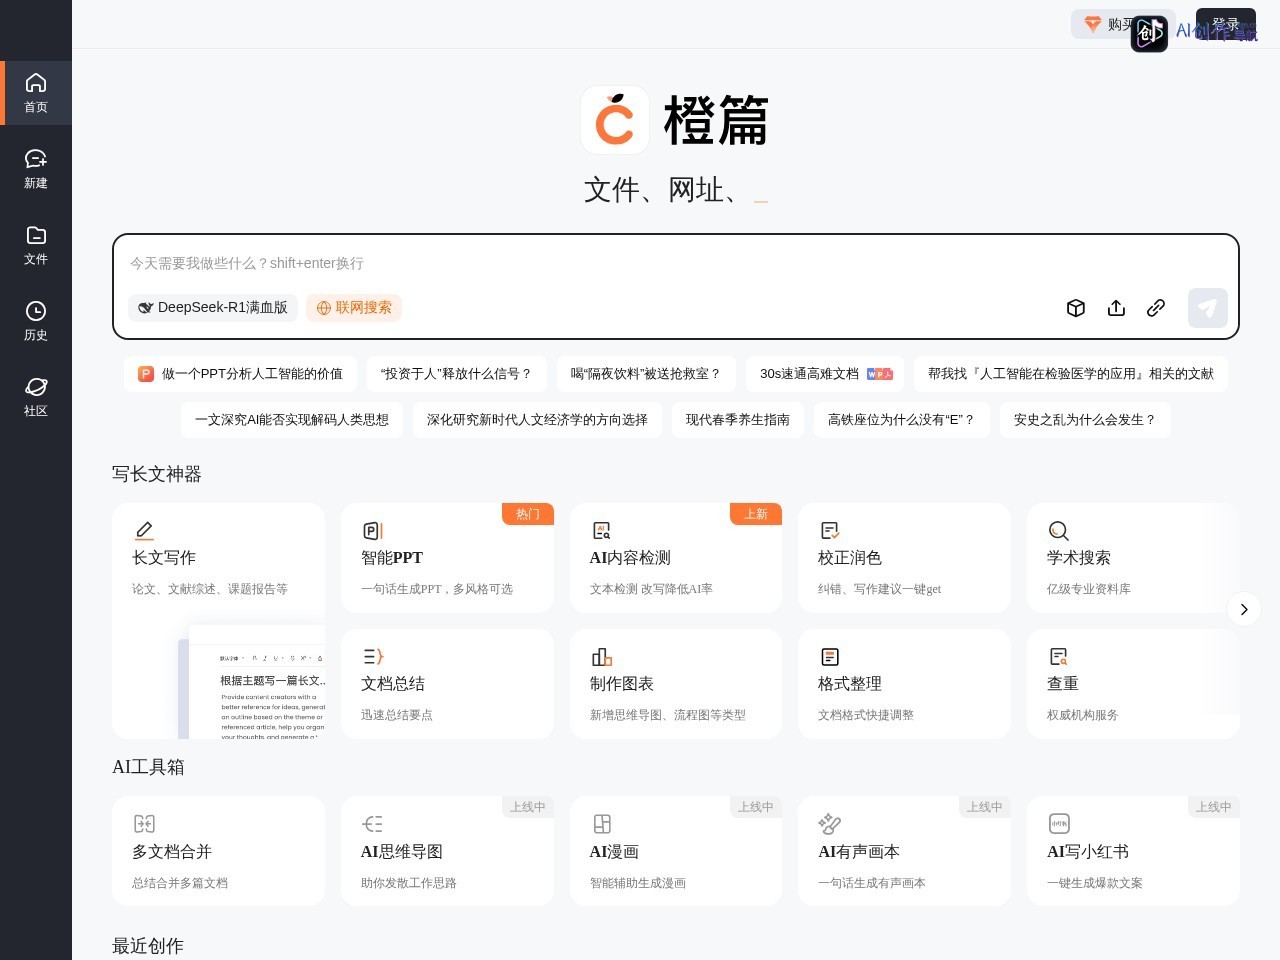Image resolution: width=1280 pixels, height=960 pixels.
Task: Click the AI思维导图 card icon
Action: (373, 824)
